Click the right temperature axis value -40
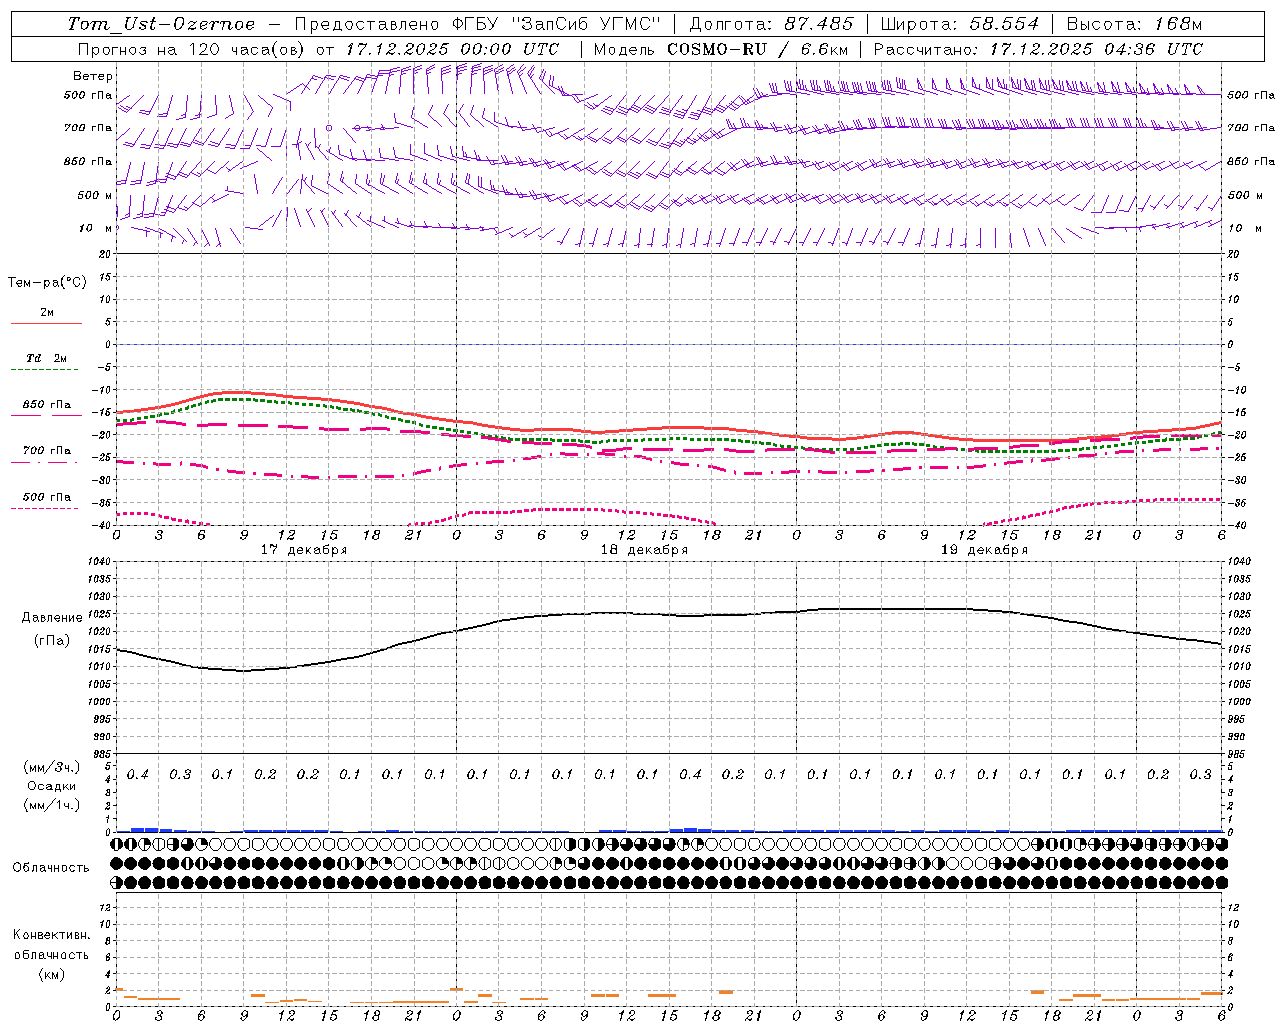1280x1024 pixels. click(x=1236, y=525)
